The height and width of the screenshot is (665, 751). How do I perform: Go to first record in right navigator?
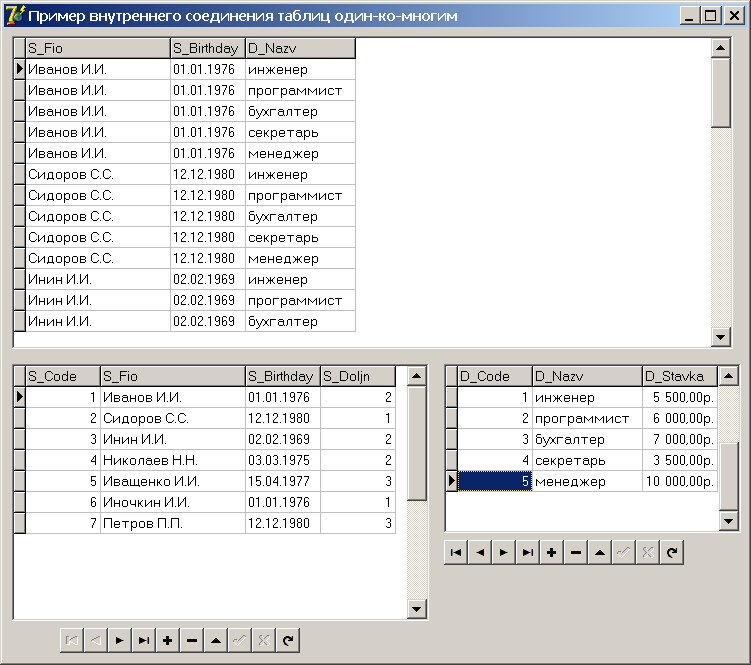(456, 552)
